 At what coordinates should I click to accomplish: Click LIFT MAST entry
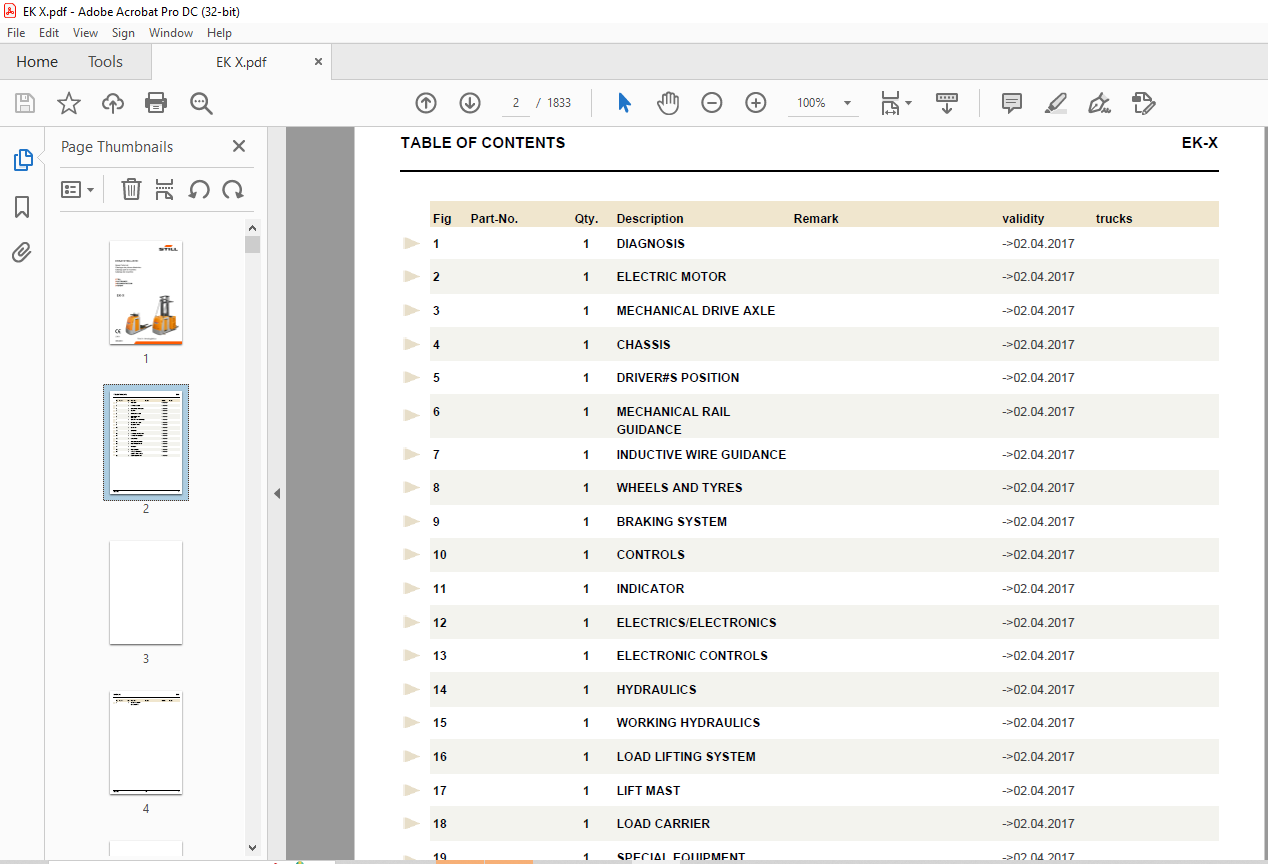pos(648,790)
